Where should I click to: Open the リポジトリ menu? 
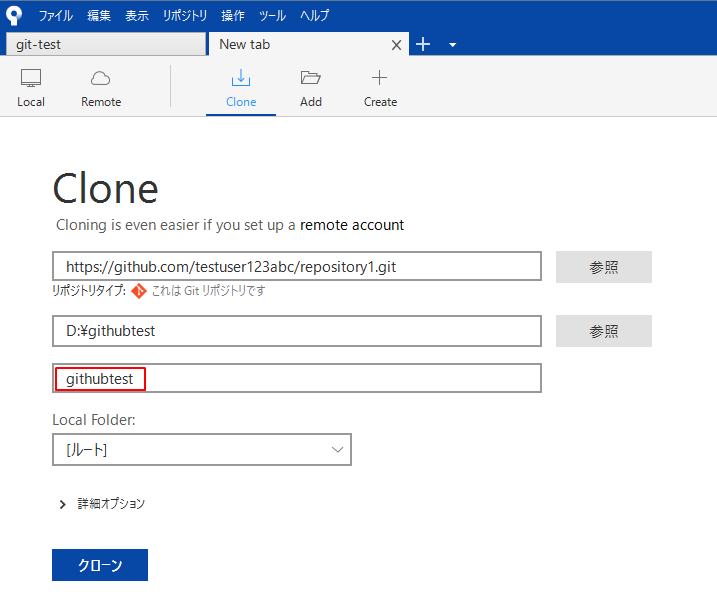185,16
